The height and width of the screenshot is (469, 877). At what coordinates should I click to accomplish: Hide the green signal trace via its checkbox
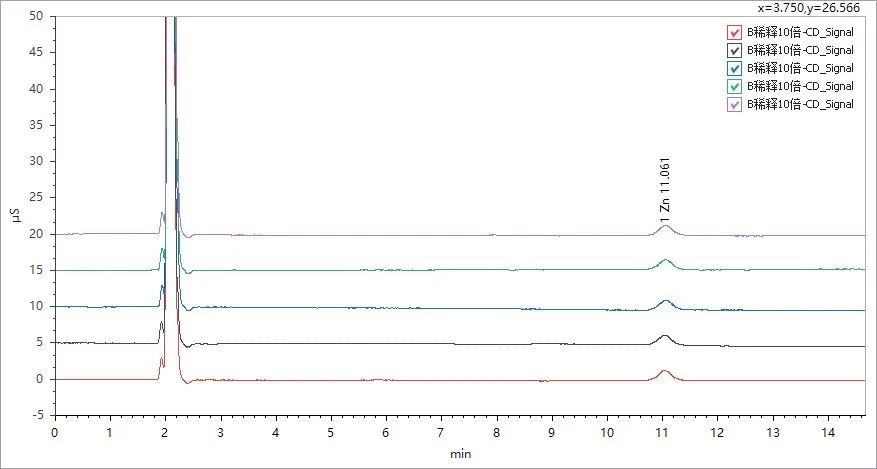click(x=736, y=86)
